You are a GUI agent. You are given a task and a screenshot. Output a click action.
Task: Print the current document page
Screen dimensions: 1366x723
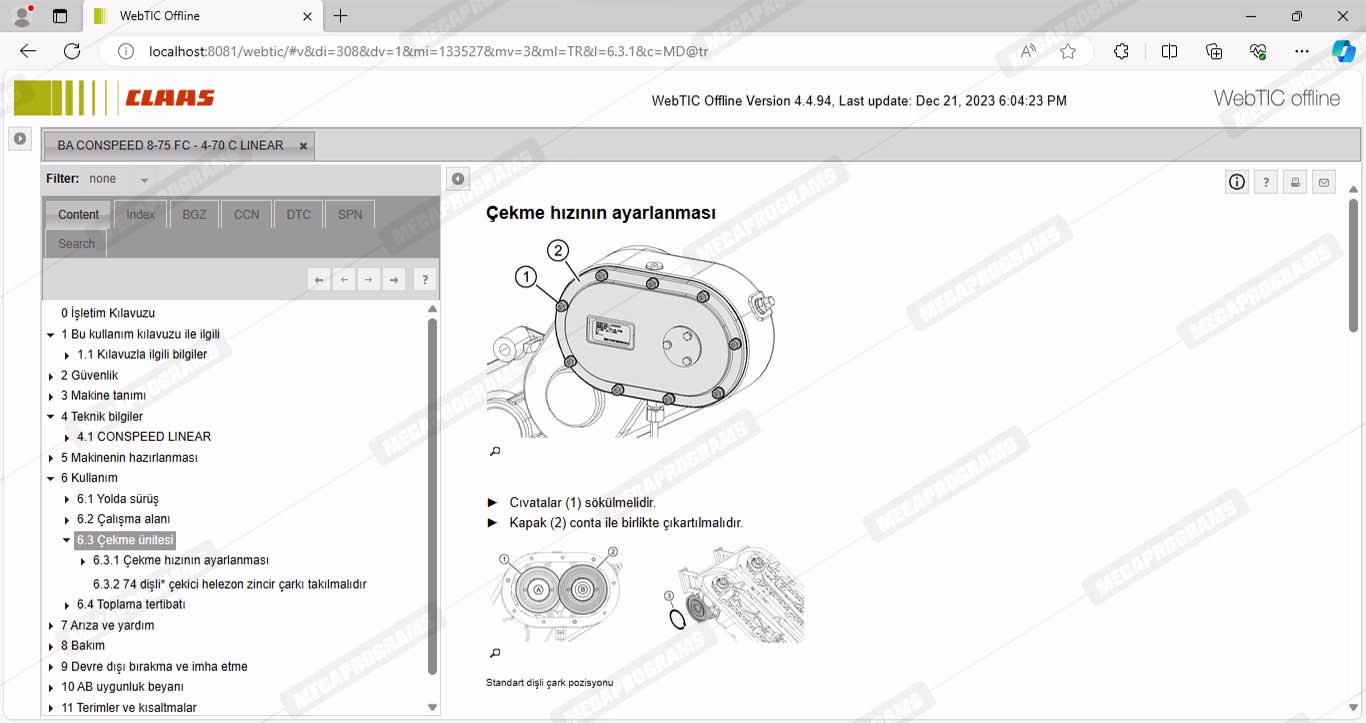1295,182
